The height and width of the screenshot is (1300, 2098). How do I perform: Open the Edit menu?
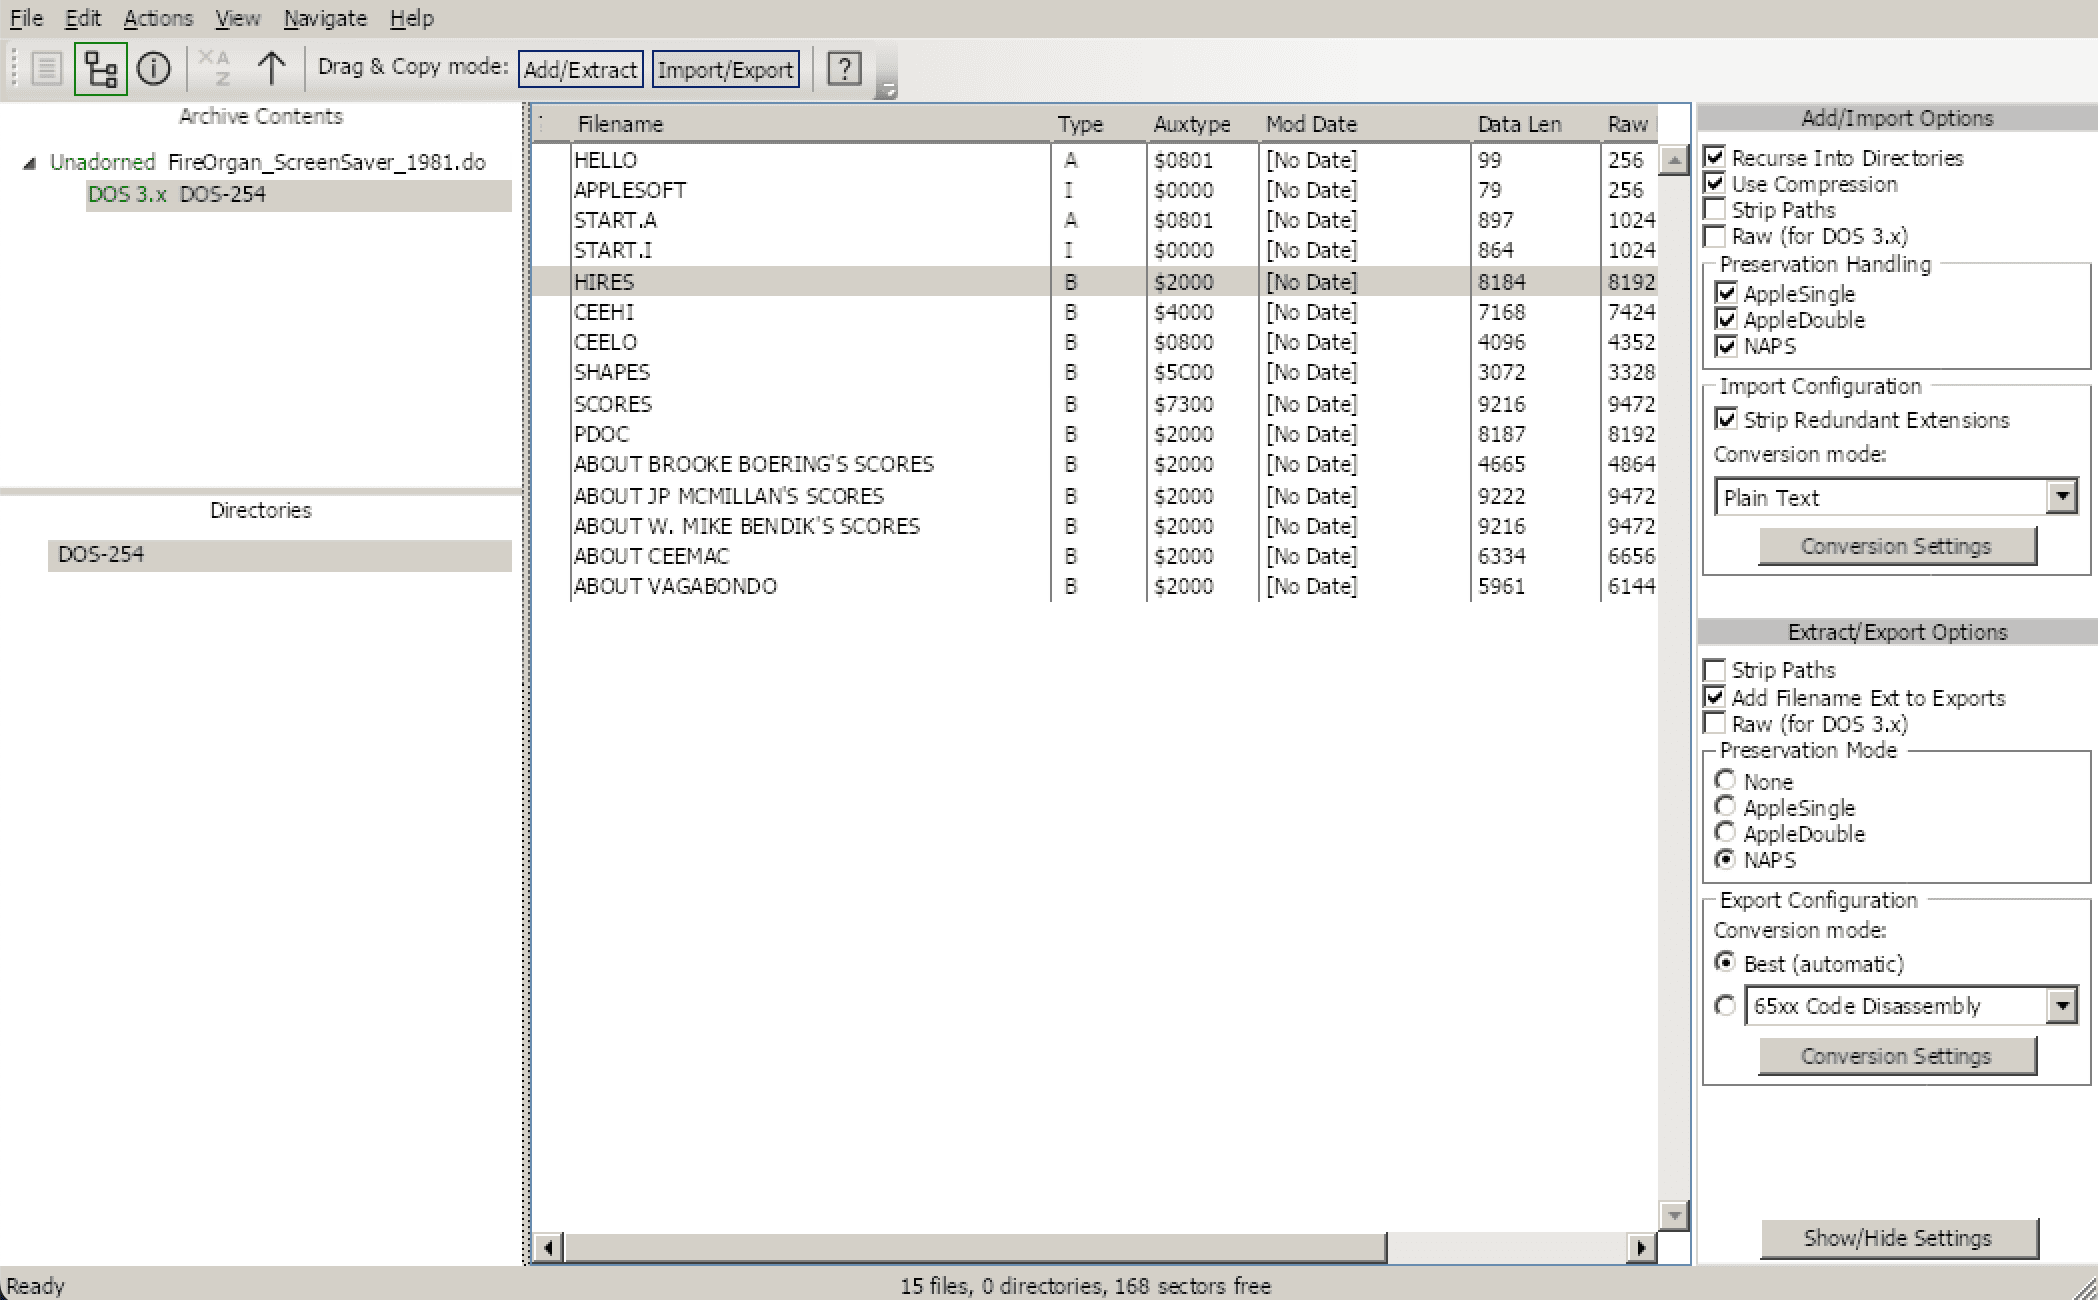(83, 18)
